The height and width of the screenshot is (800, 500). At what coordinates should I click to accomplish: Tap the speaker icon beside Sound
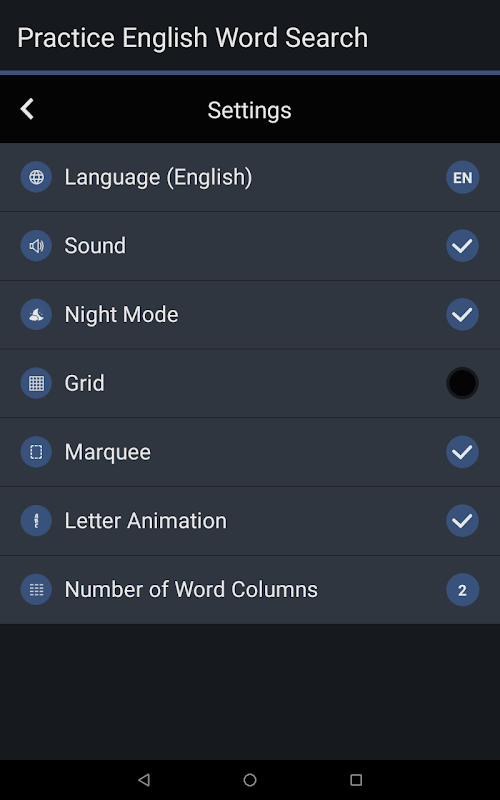click(x=36, y=246)
